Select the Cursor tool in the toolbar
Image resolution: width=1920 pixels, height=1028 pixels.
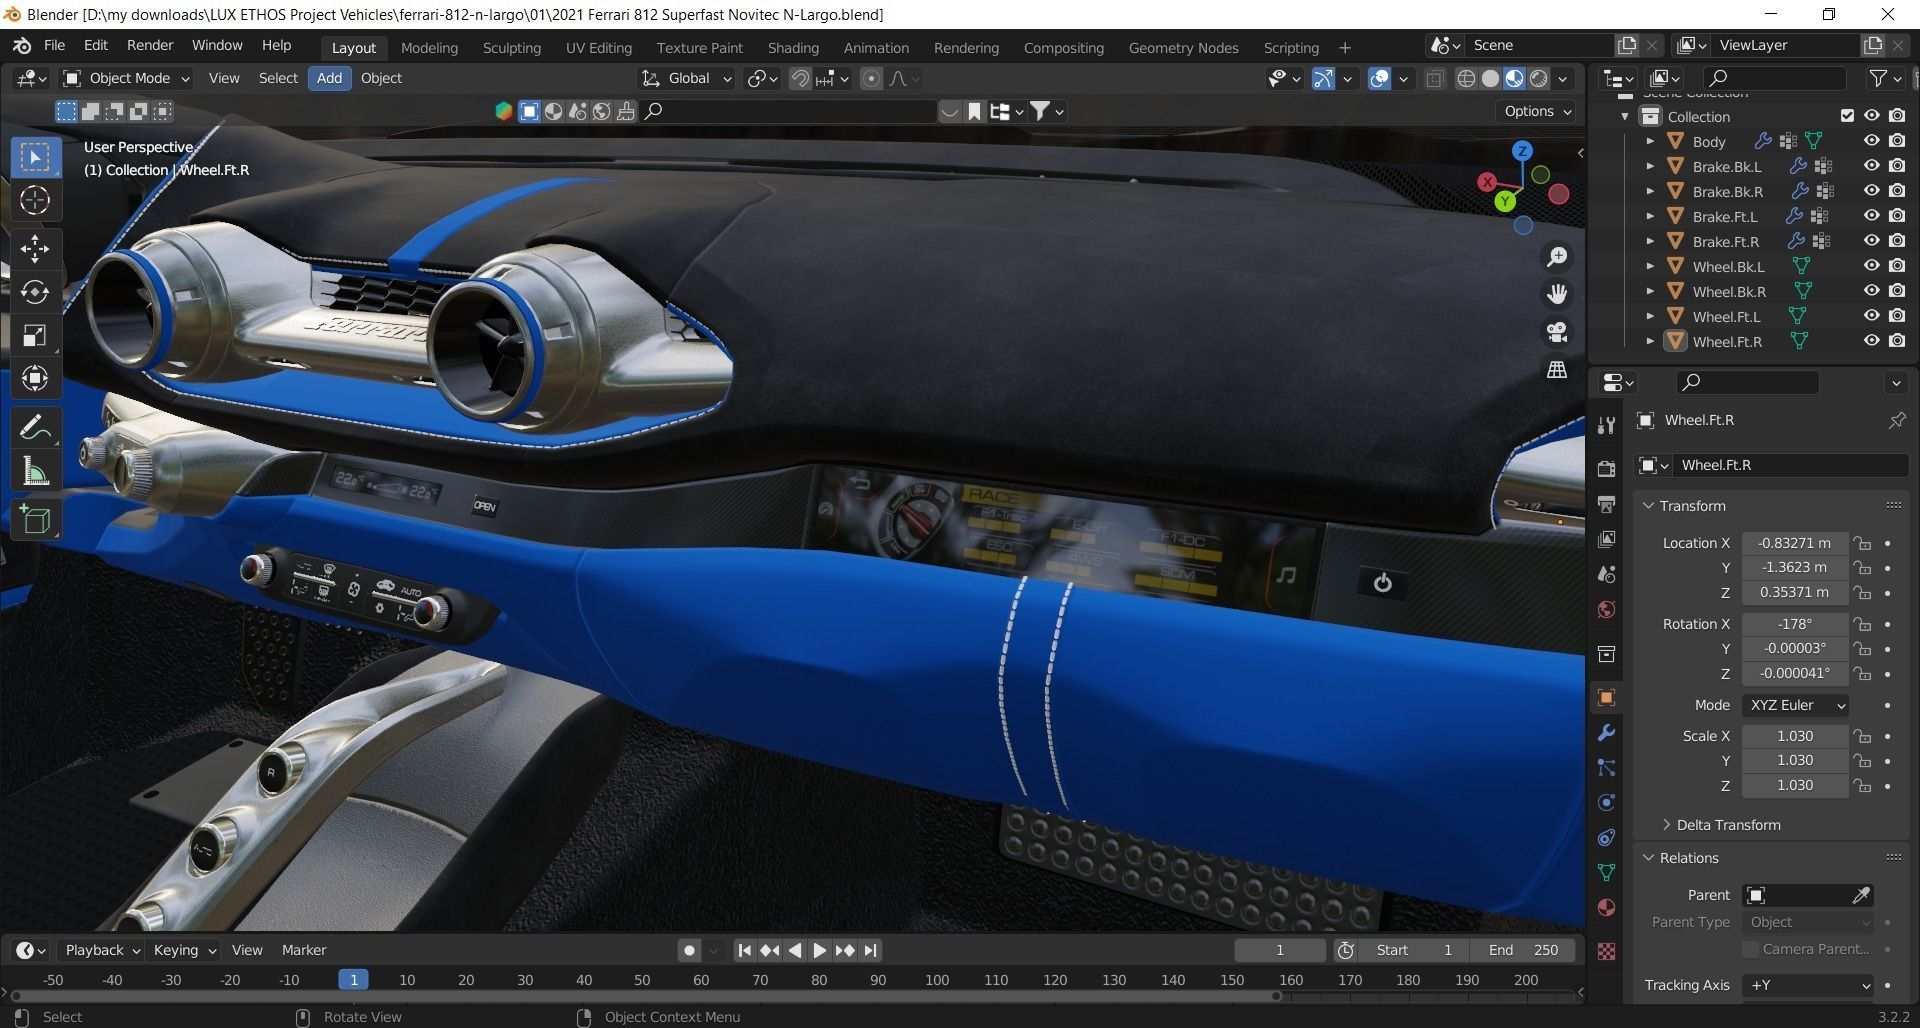35,200
